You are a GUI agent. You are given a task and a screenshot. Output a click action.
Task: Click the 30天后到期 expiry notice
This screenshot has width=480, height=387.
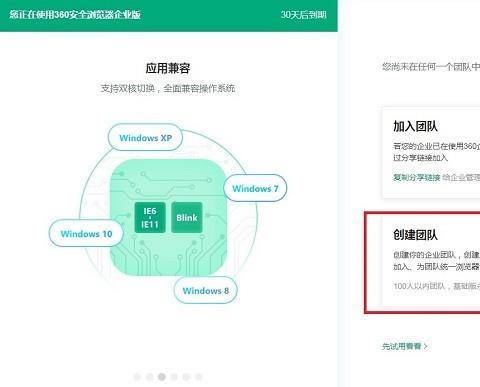click(303, 15)
